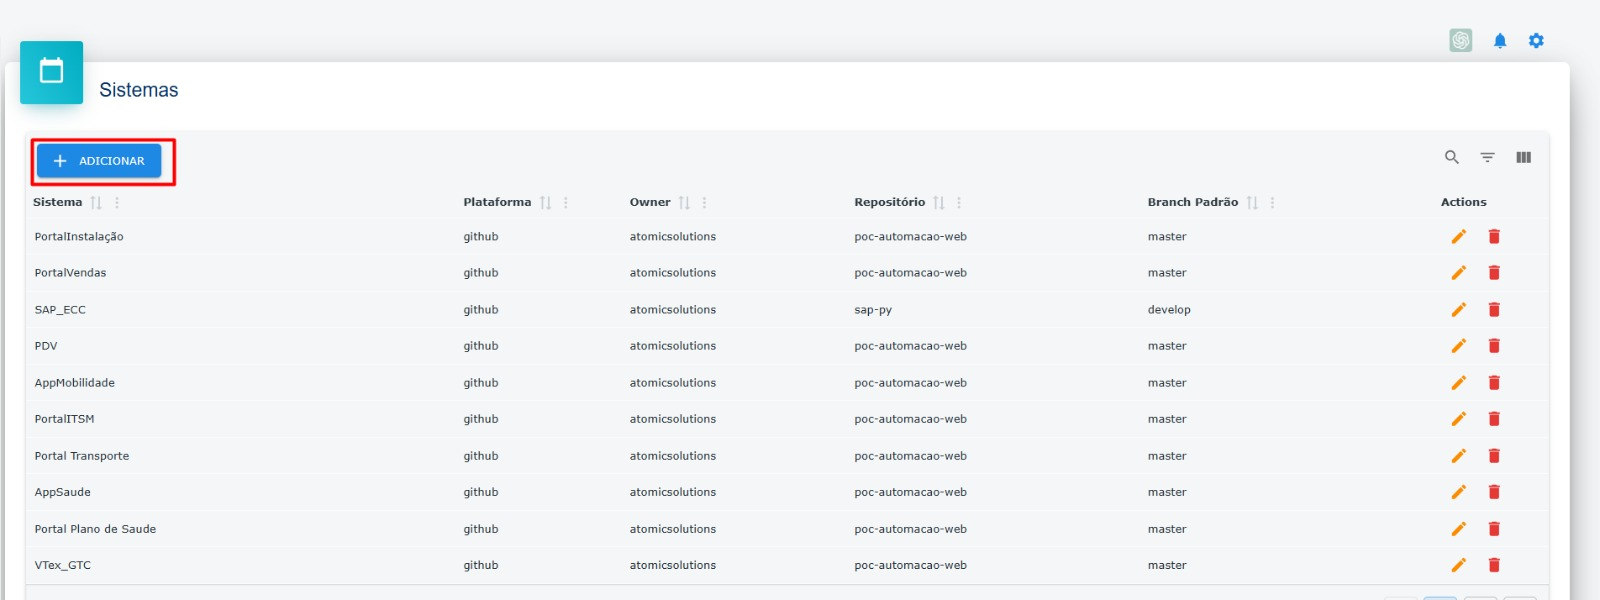1600x600 pixels.
Task: Sort by the Plataforma column arrows
Action: click(x=545, y=202)
